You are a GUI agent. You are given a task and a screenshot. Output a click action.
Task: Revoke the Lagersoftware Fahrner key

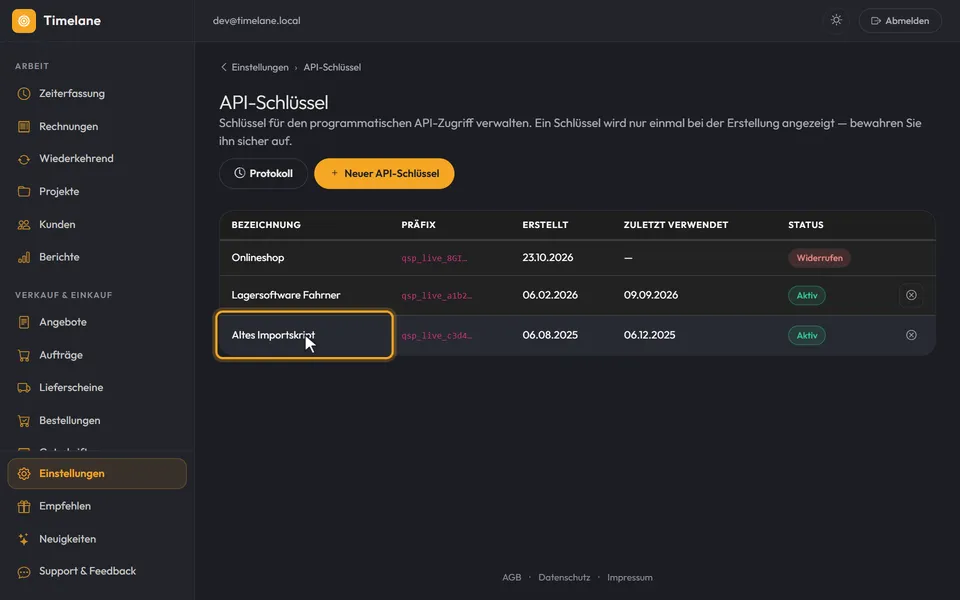point(911,295)
